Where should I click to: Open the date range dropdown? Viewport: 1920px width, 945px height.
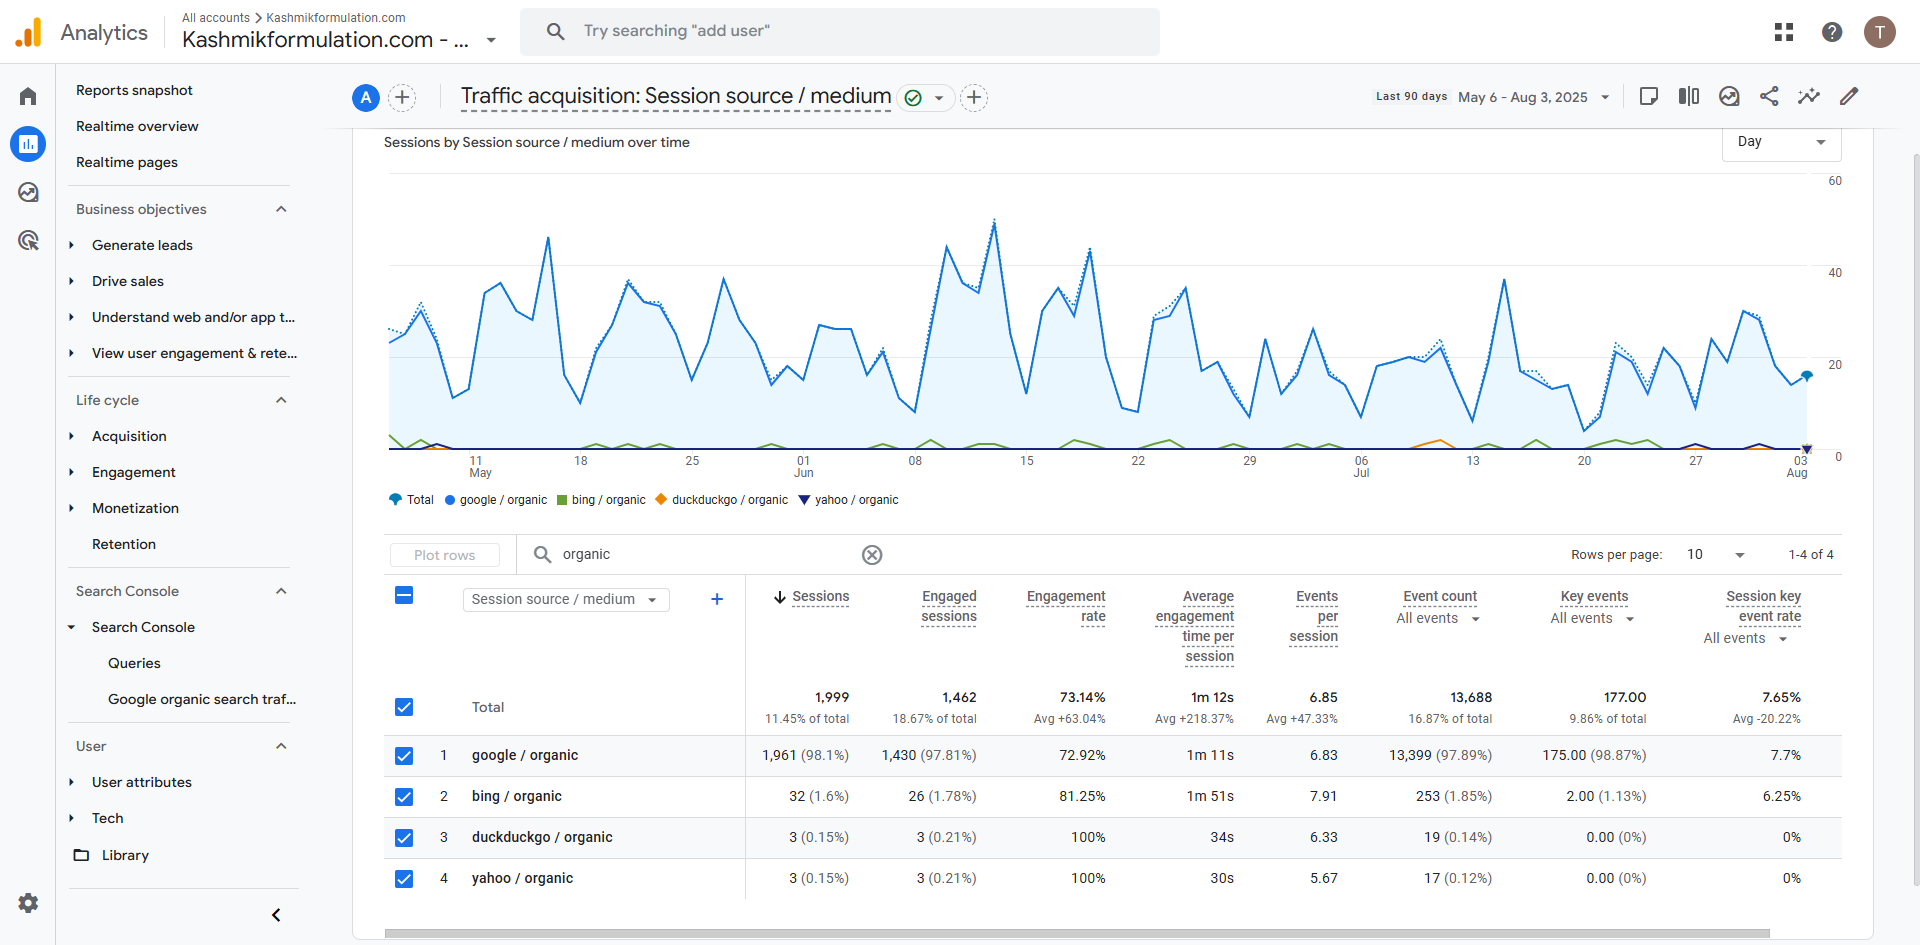click(x=1533, y=97)
